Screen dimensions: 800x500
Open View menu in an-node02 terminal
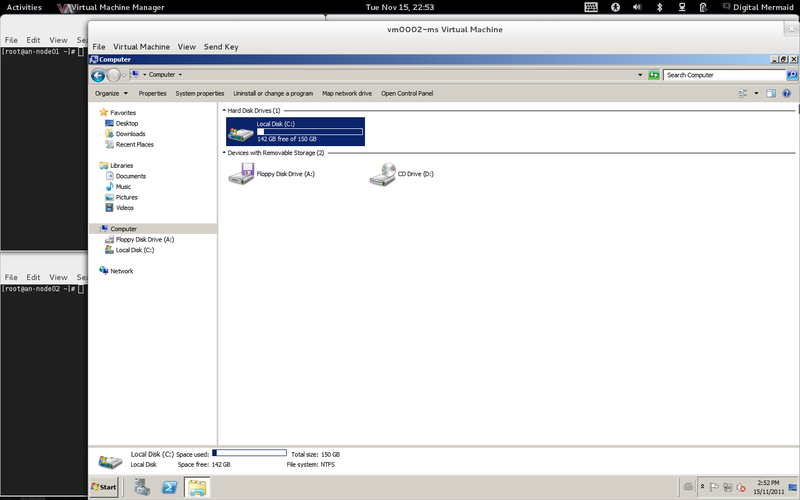click(58, 277)
